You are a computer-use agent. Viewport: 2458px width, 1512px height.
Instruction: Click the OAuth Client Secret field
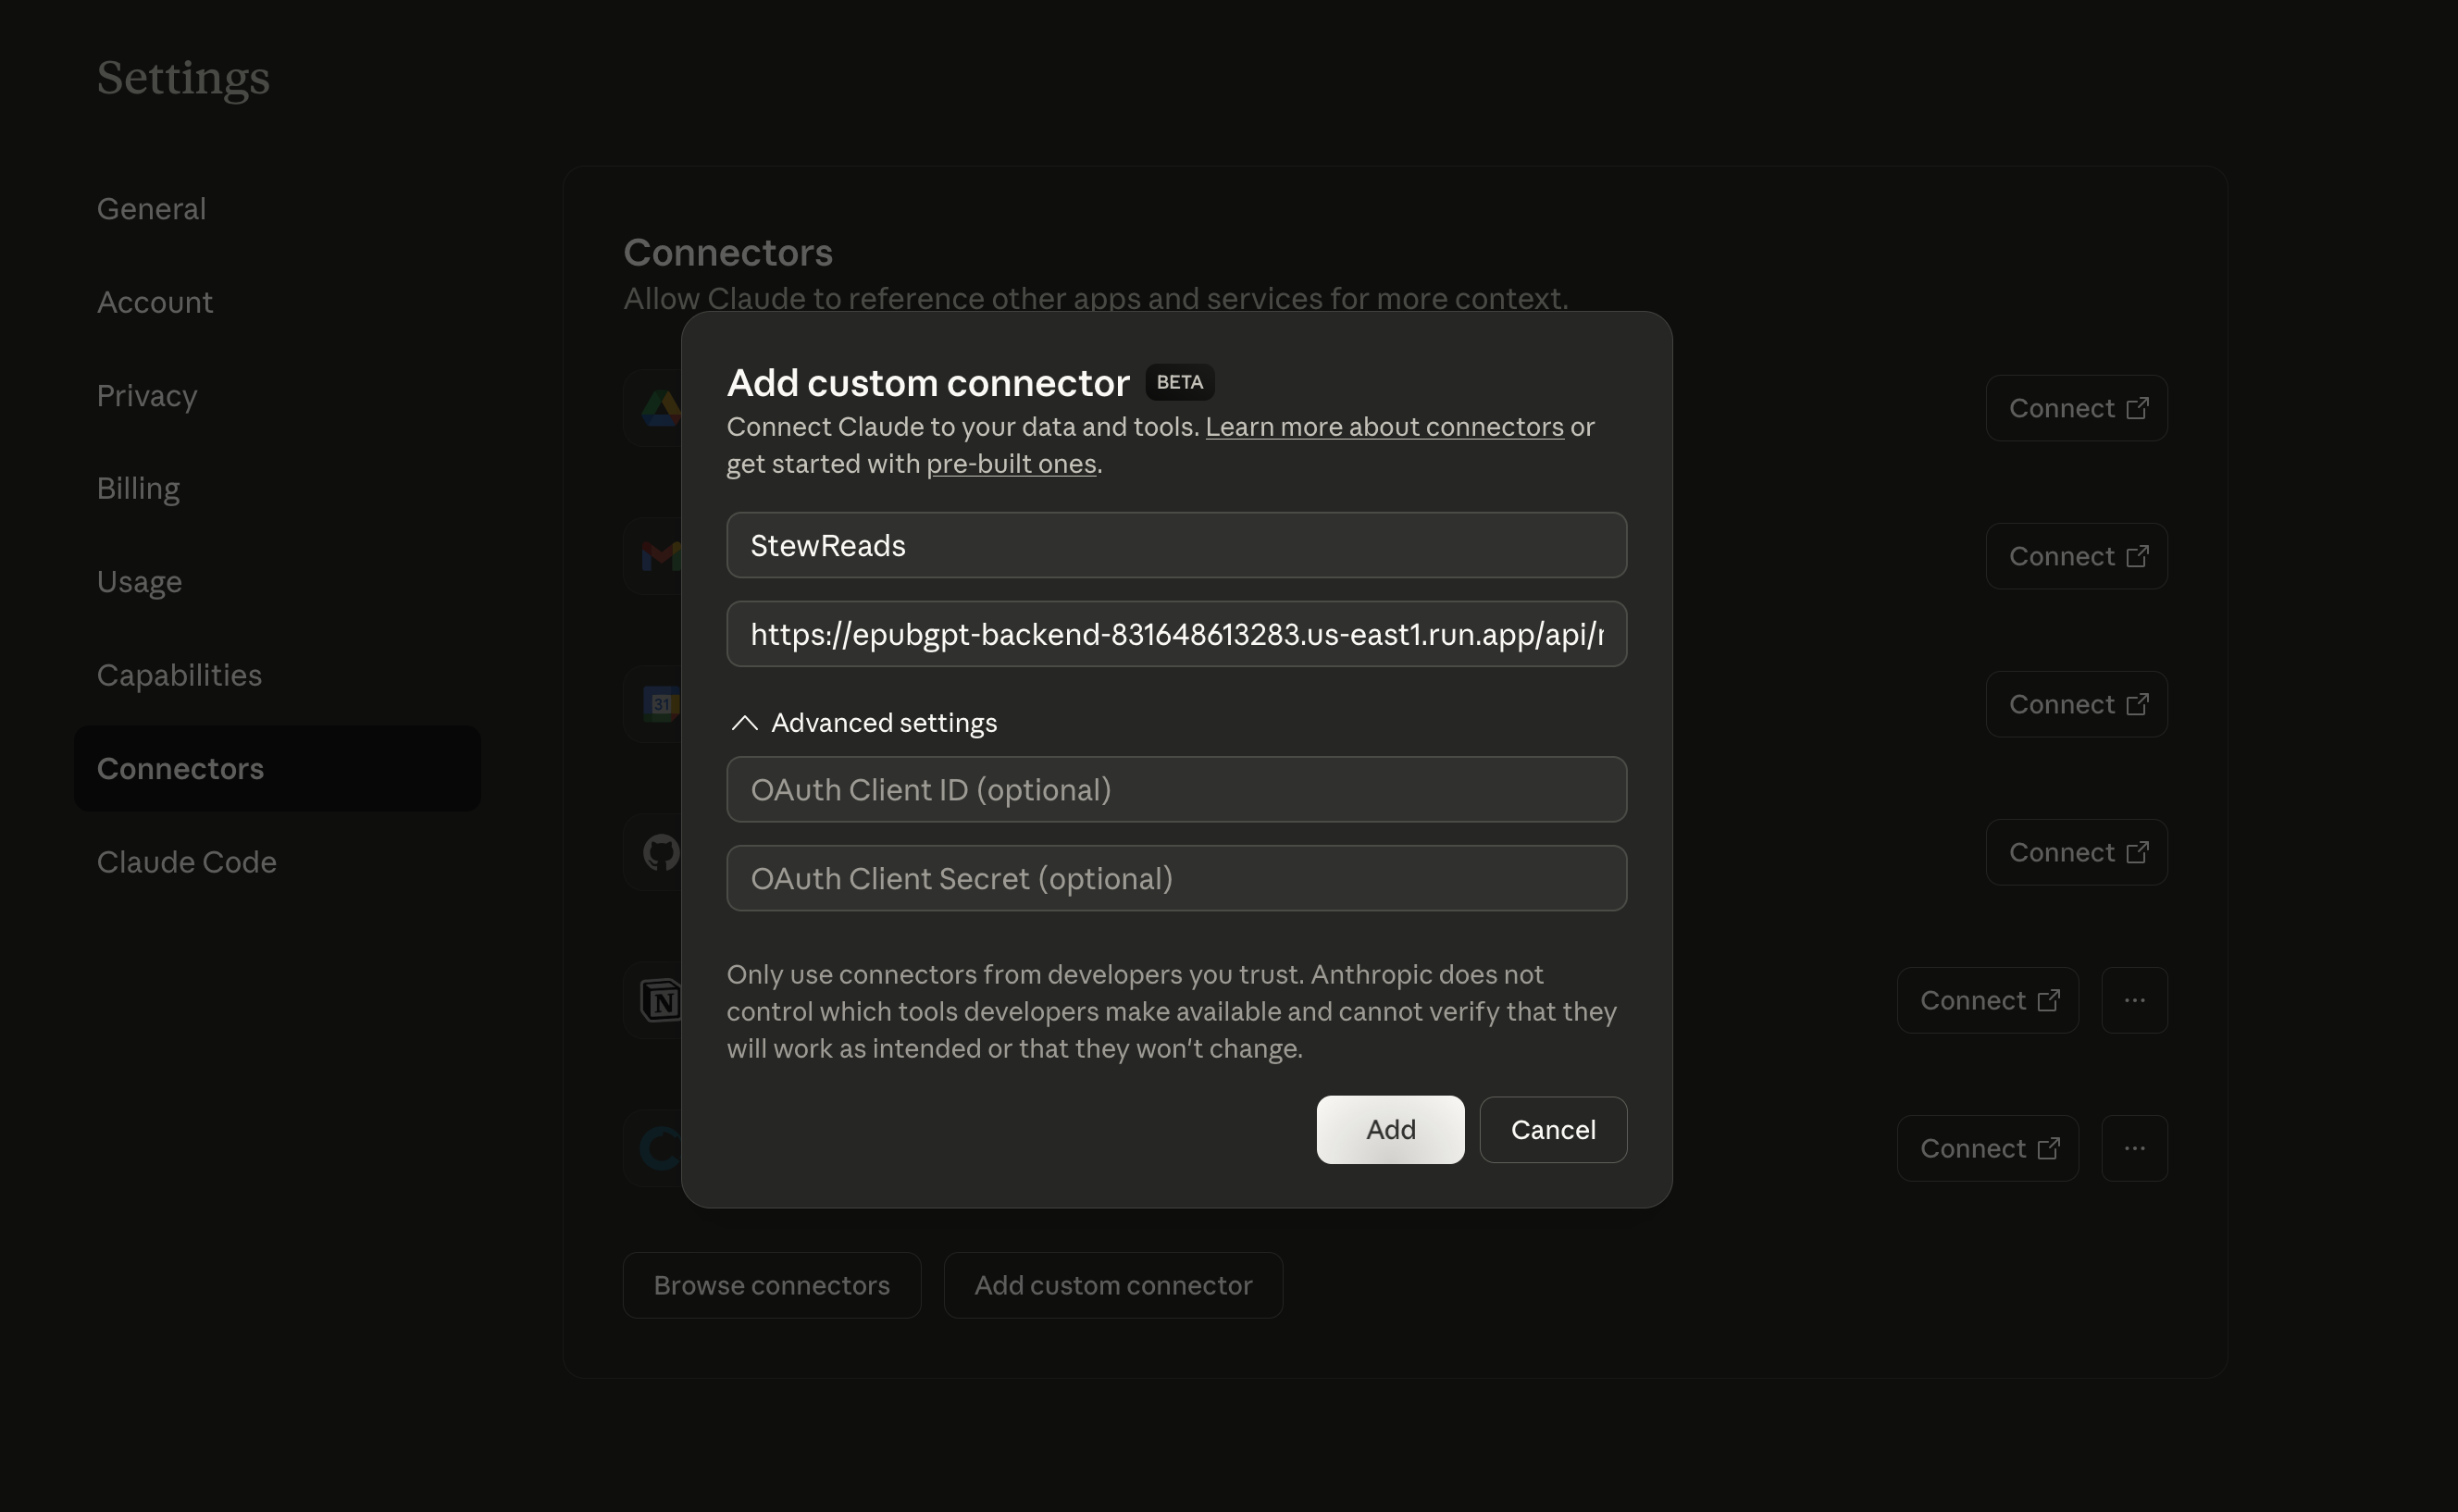click(x=1176, y=878)
